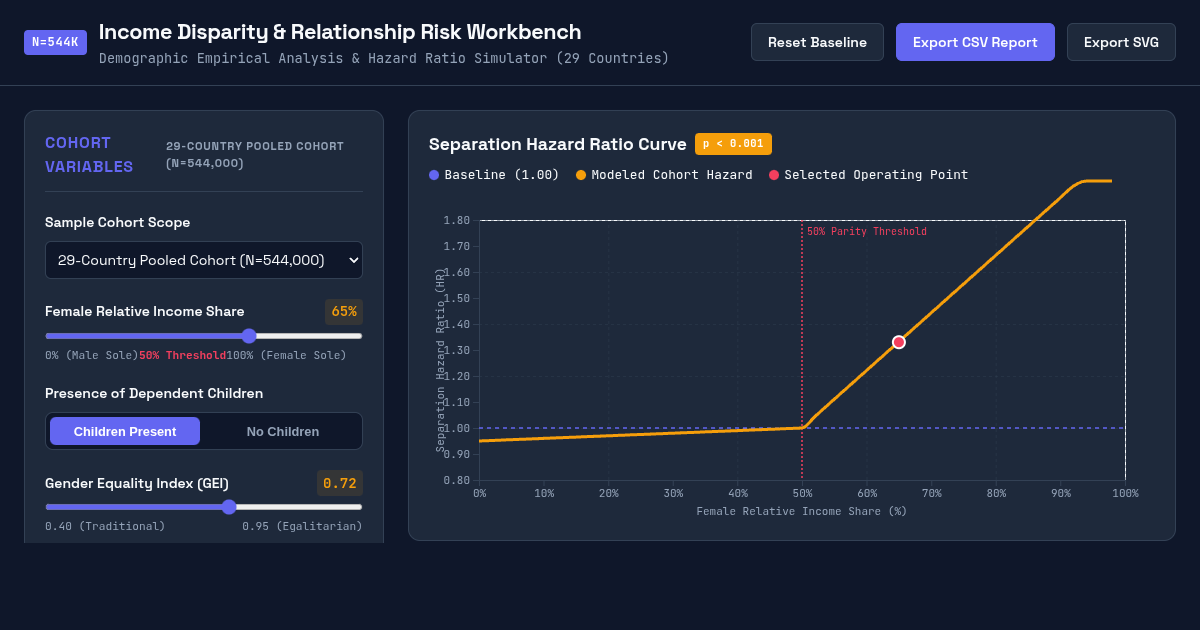Click the "0% (Male Sole)" label
Image resolution: width=1200 pixels, height=630 pixels.
pos(92,355)
